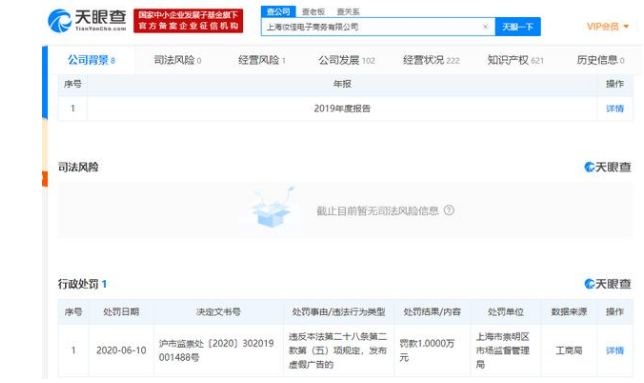Open 详情 for the administrative penalty row
This screenshot has width=644, height=383.
click(x=615, y=350)
